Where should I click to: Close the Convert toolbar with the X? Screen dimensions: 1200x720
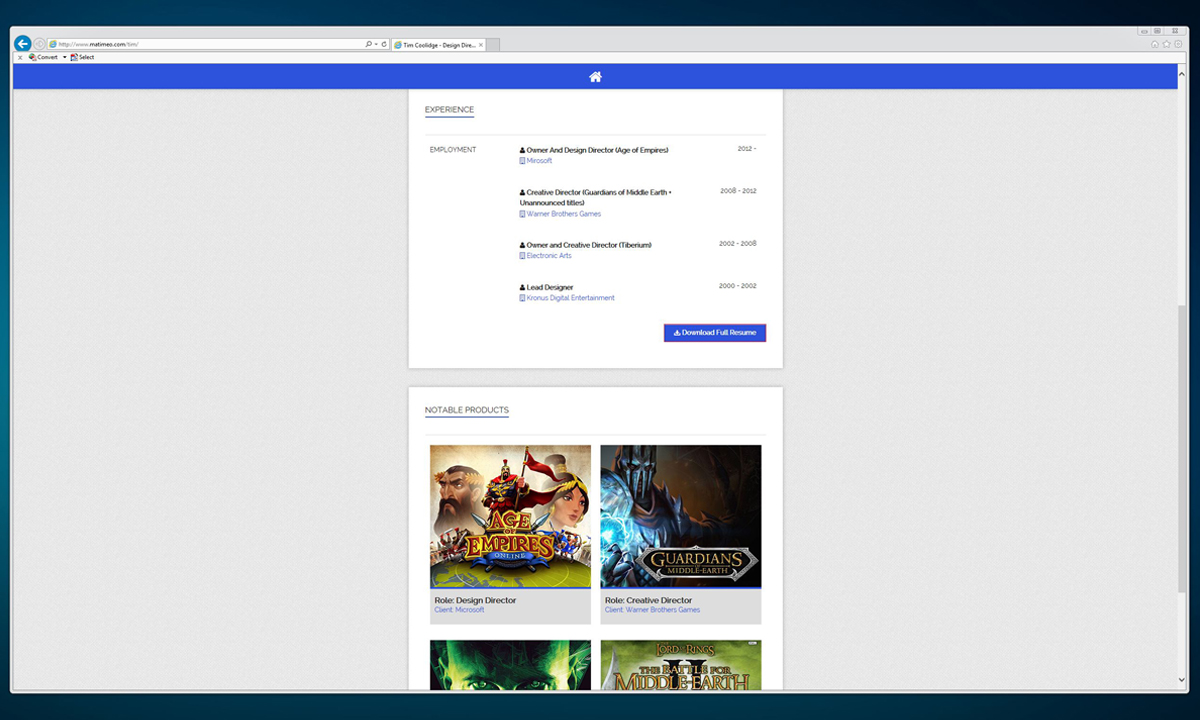point(20,57)
